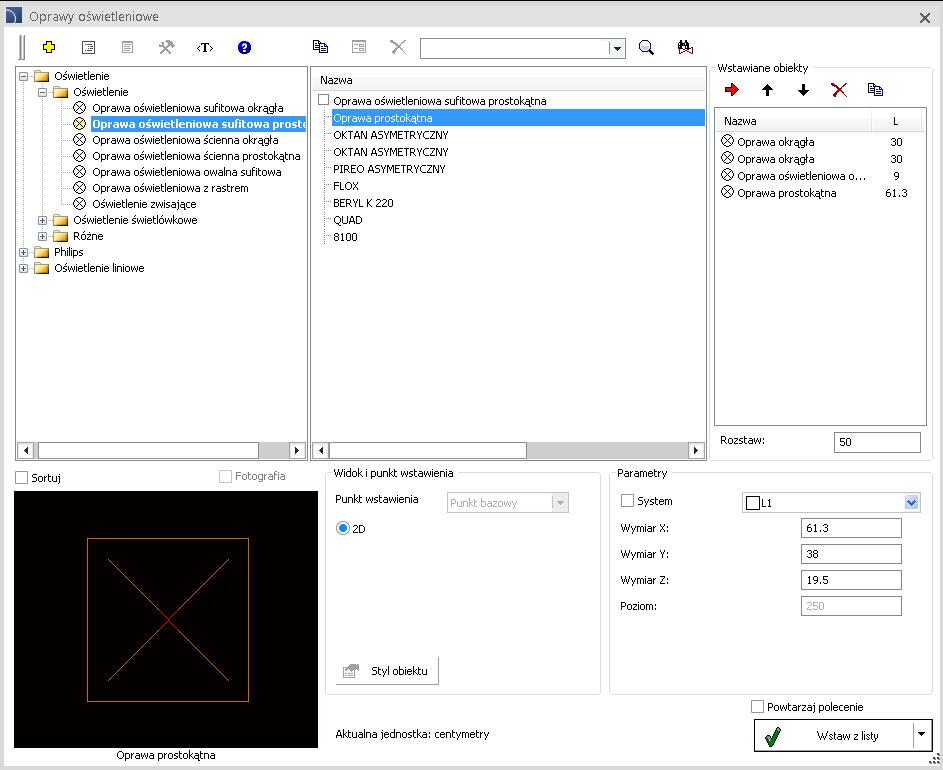Move inserted object up with black arrow
Image resolution: width=943 pixels, height=770 pixels.
[x=767, y=90]
